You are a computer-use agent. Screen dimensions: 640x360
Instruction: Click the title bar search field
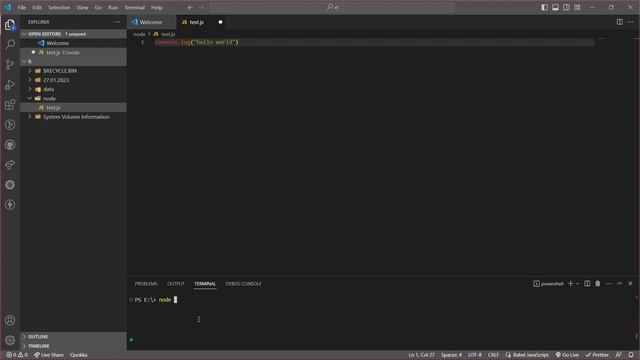click(332, 7)
